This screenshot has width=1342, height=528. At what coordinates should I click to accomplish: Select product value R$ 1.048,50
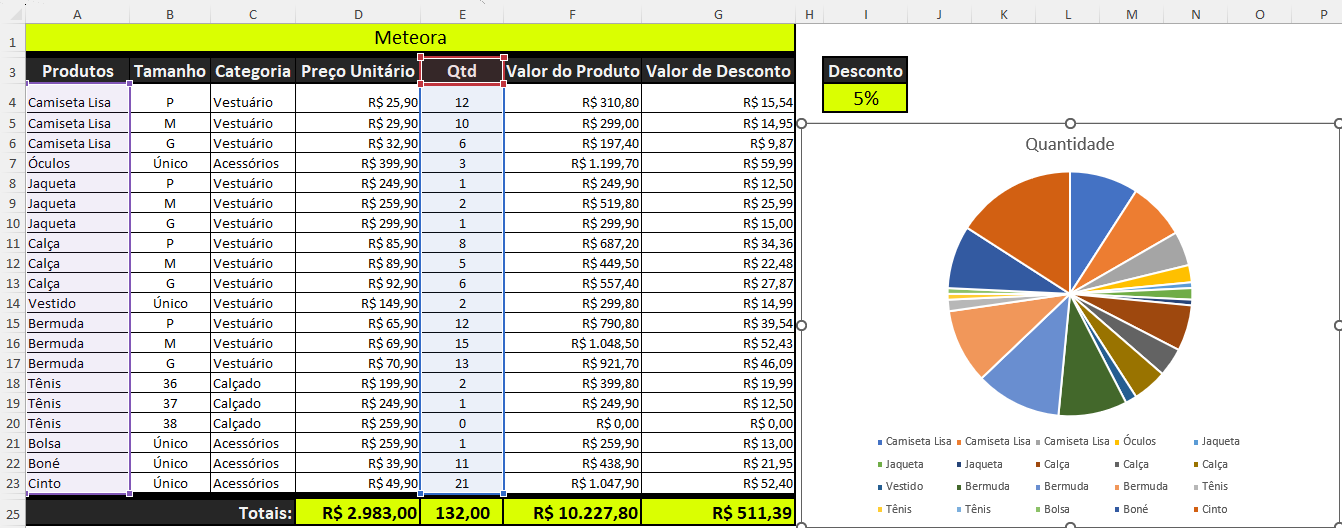pos(573,343)
